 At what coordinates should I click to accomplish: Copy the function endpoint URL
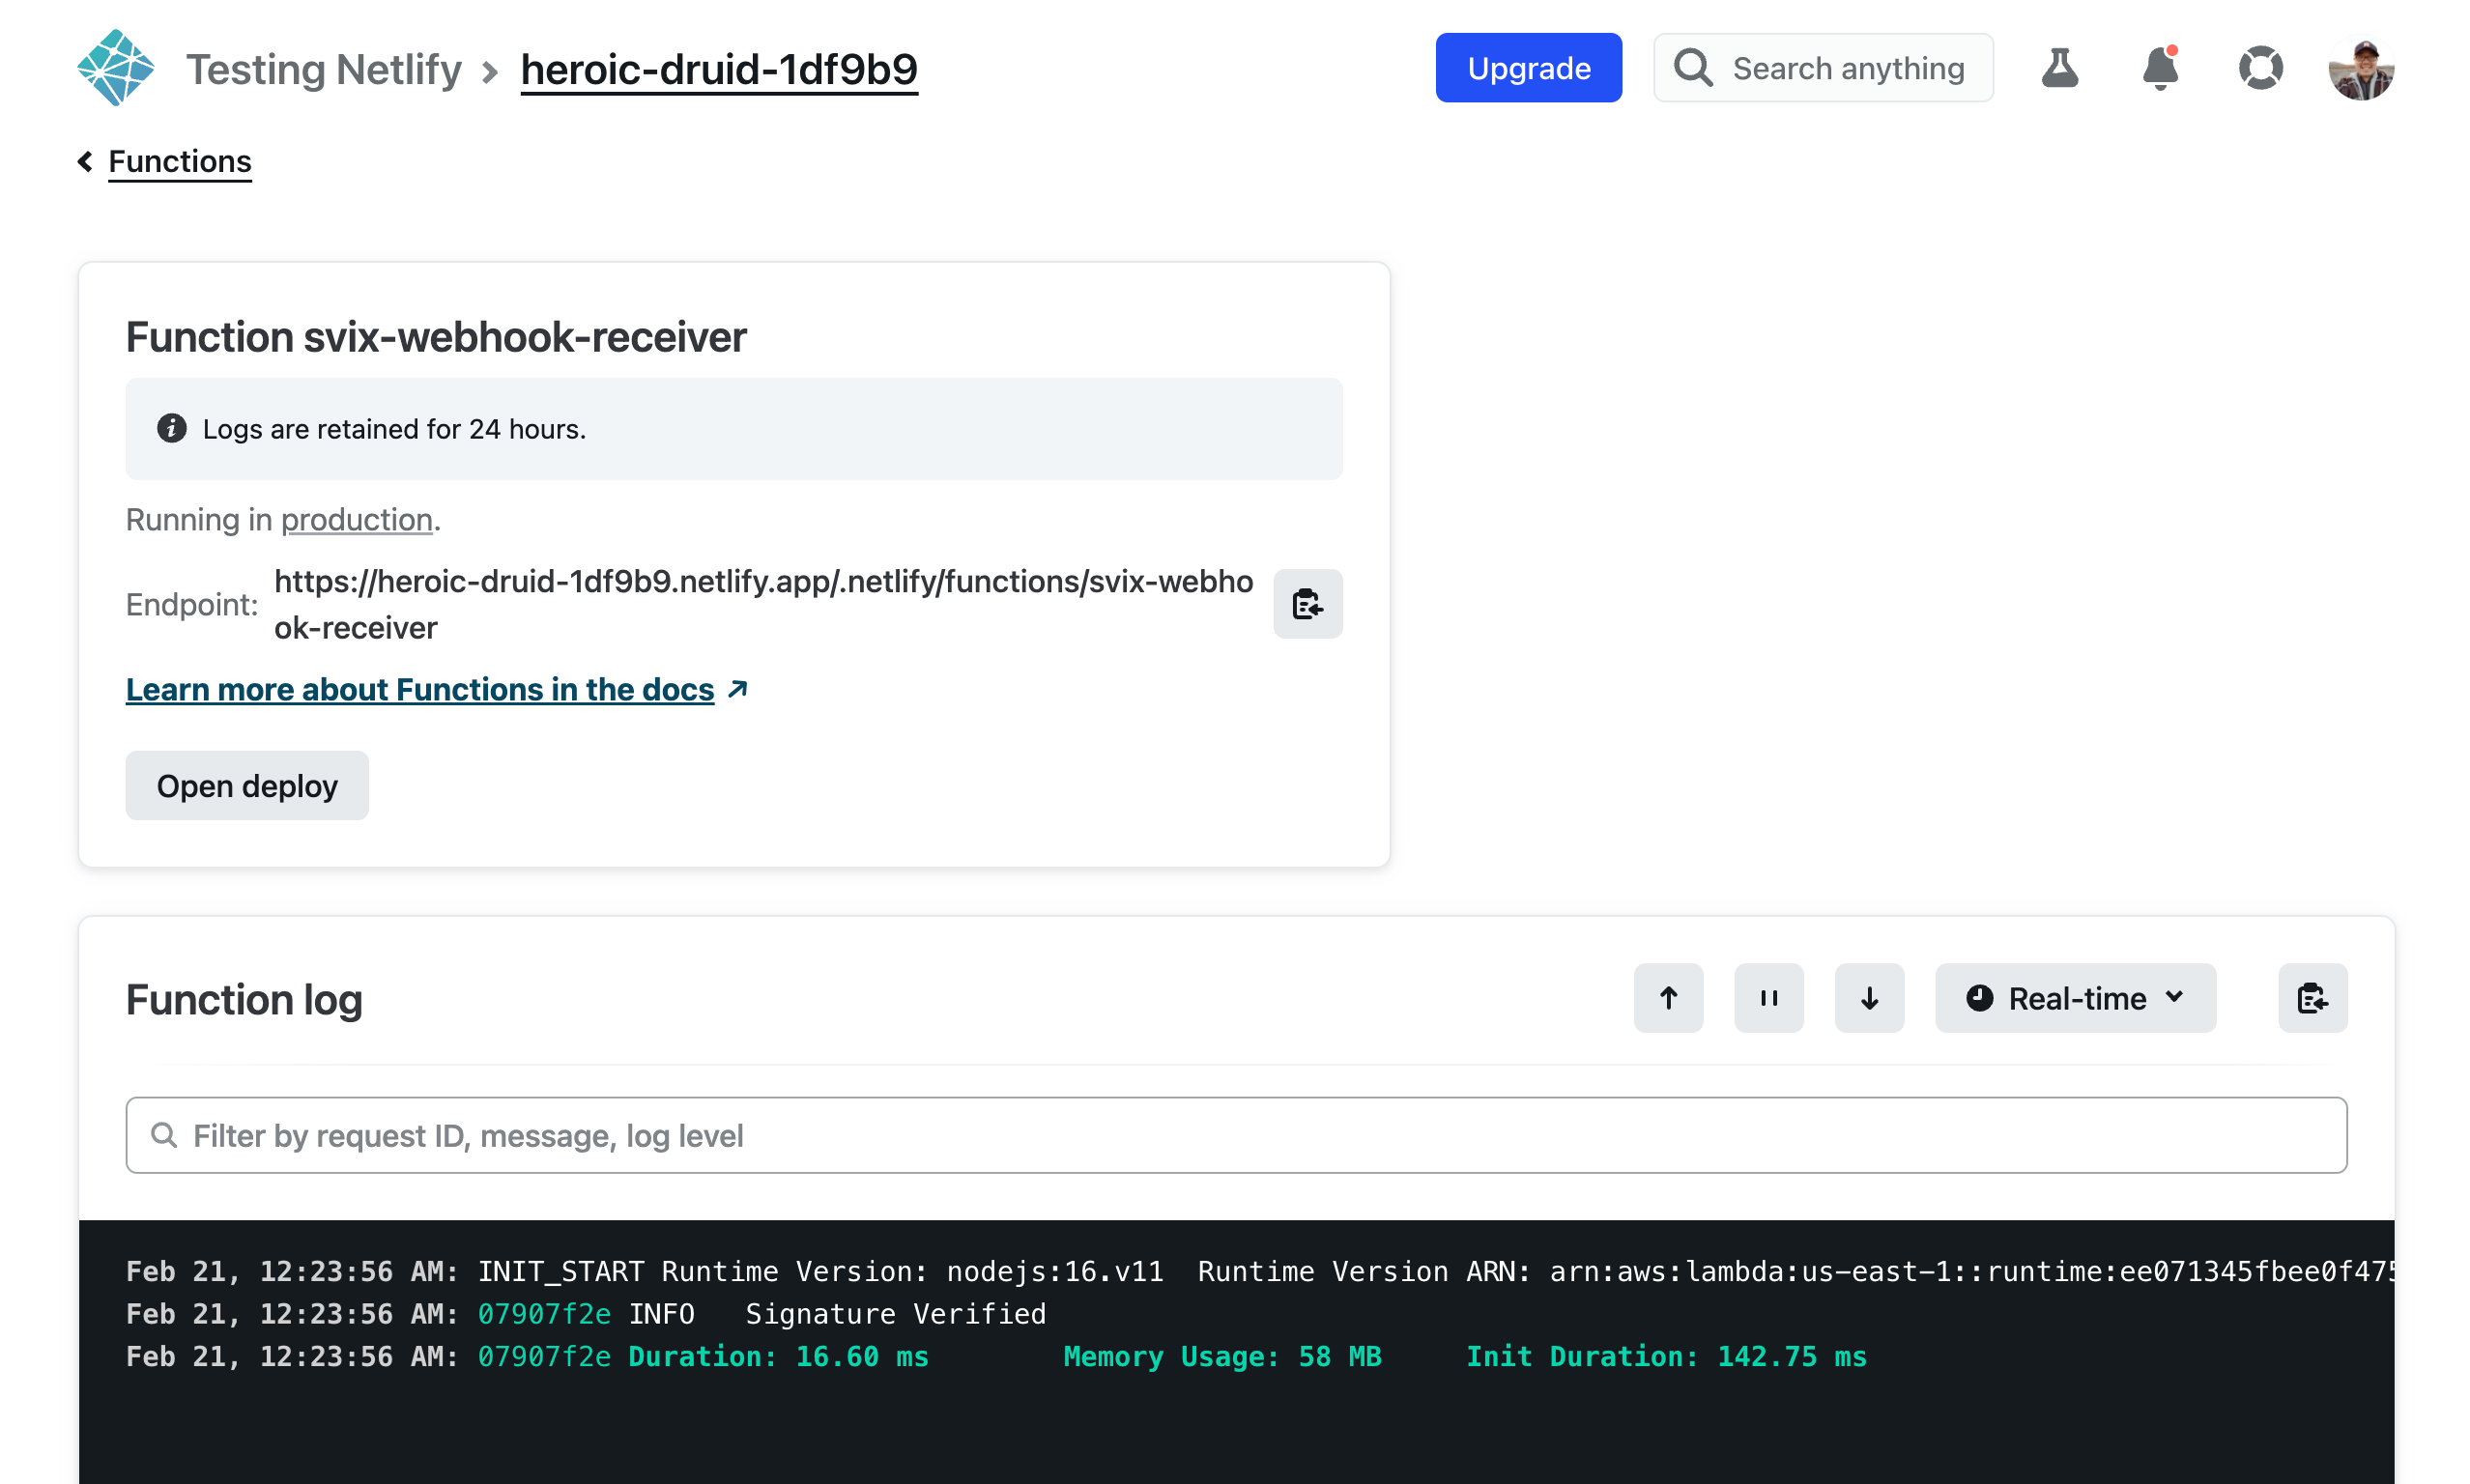point(1307,604)
